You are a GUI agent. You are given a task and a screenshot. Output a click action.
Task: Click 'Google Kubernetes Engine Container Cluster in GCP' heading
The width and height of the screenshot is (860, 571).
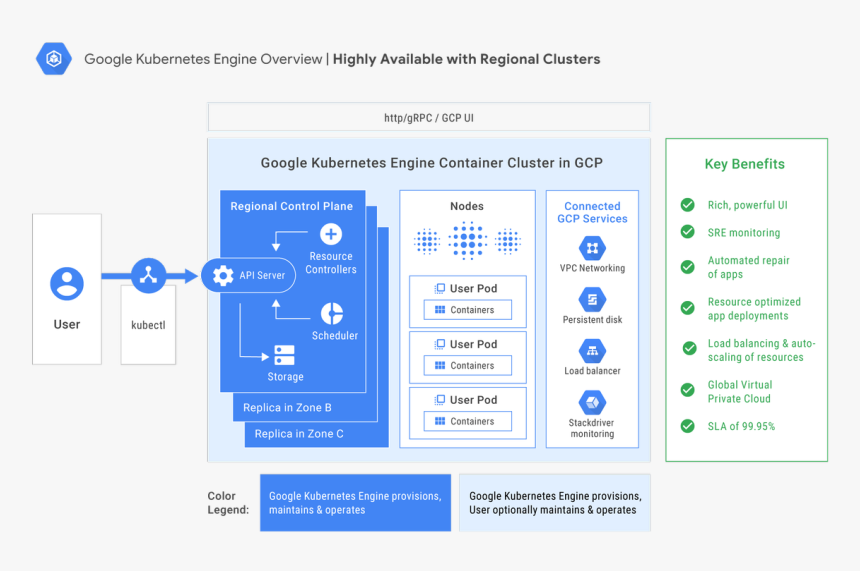tap(432, 163)
